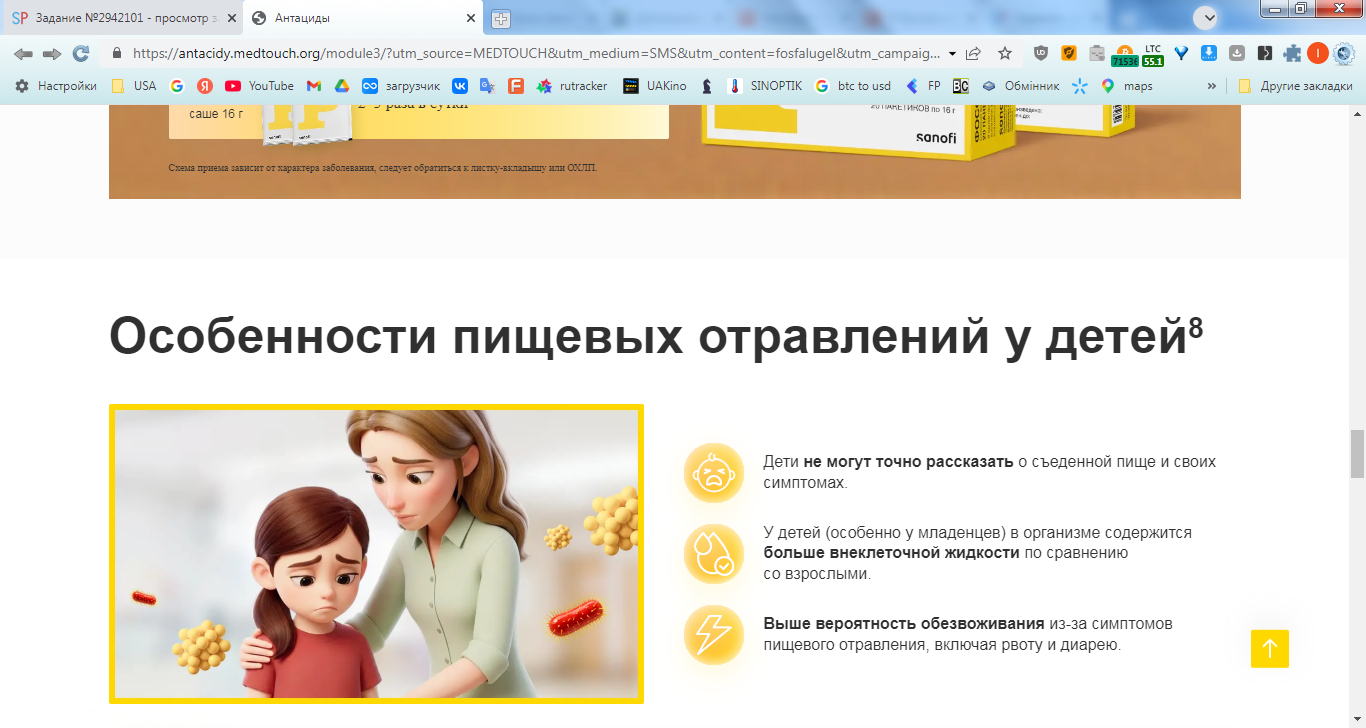View site security lock information

117,54
